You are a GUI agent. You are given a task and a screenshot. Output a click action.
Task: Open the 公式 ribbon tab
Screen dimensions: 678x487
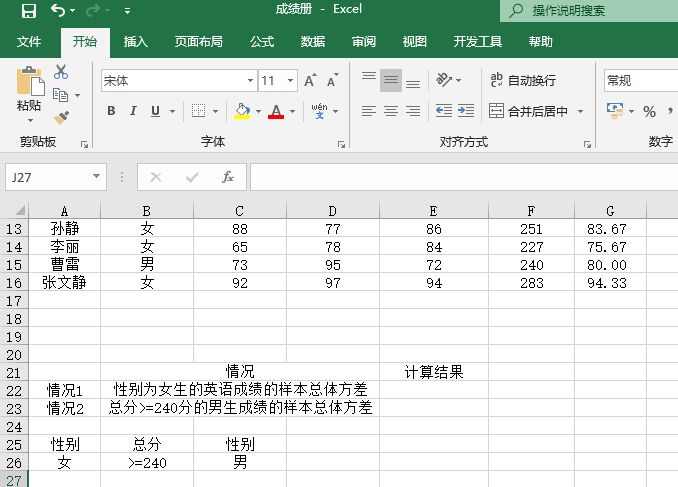tap(262, 42)
